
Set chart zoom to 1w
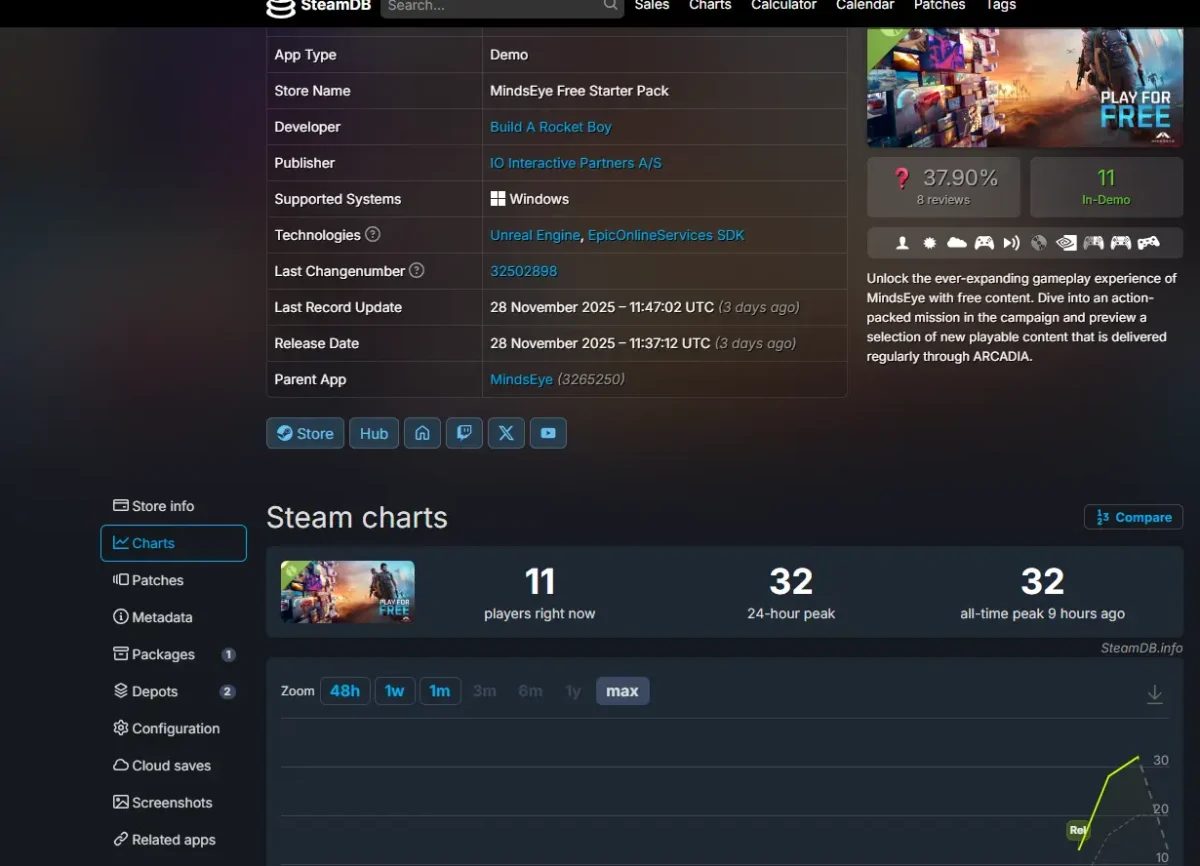pyautogui.click(x=395, y=691)
